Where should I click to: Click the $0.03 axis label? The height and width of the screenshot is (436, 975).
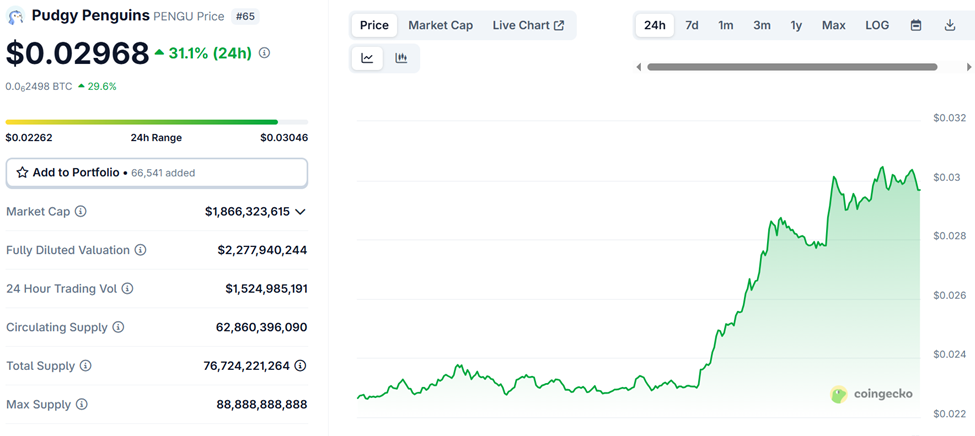click(947, 177)
